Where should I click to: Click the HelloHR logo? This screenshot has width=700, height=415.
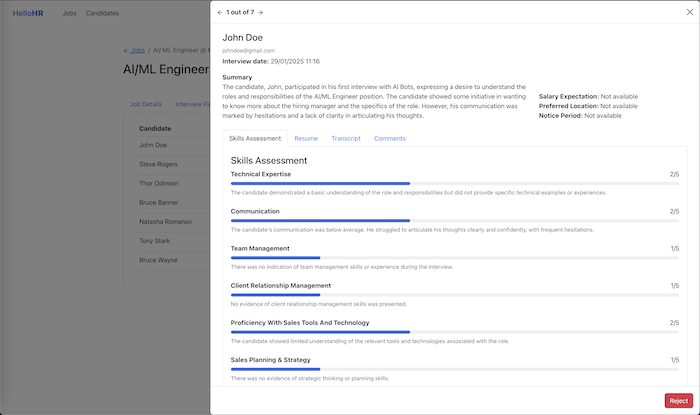[x=28, y=13]
